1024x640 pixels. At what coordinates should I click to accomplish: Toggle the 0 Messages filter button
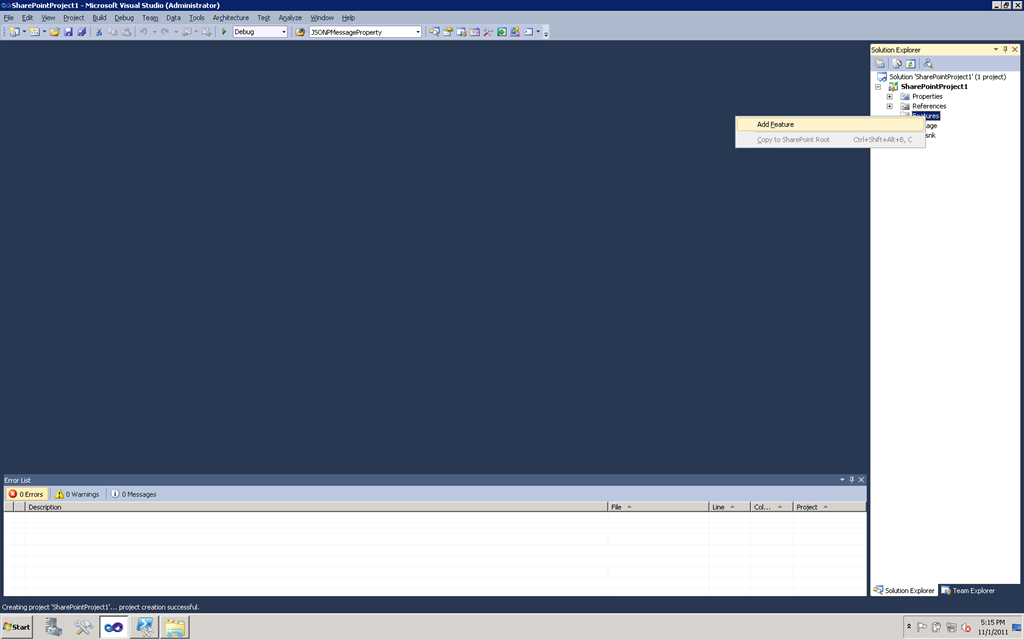(133, 494)
